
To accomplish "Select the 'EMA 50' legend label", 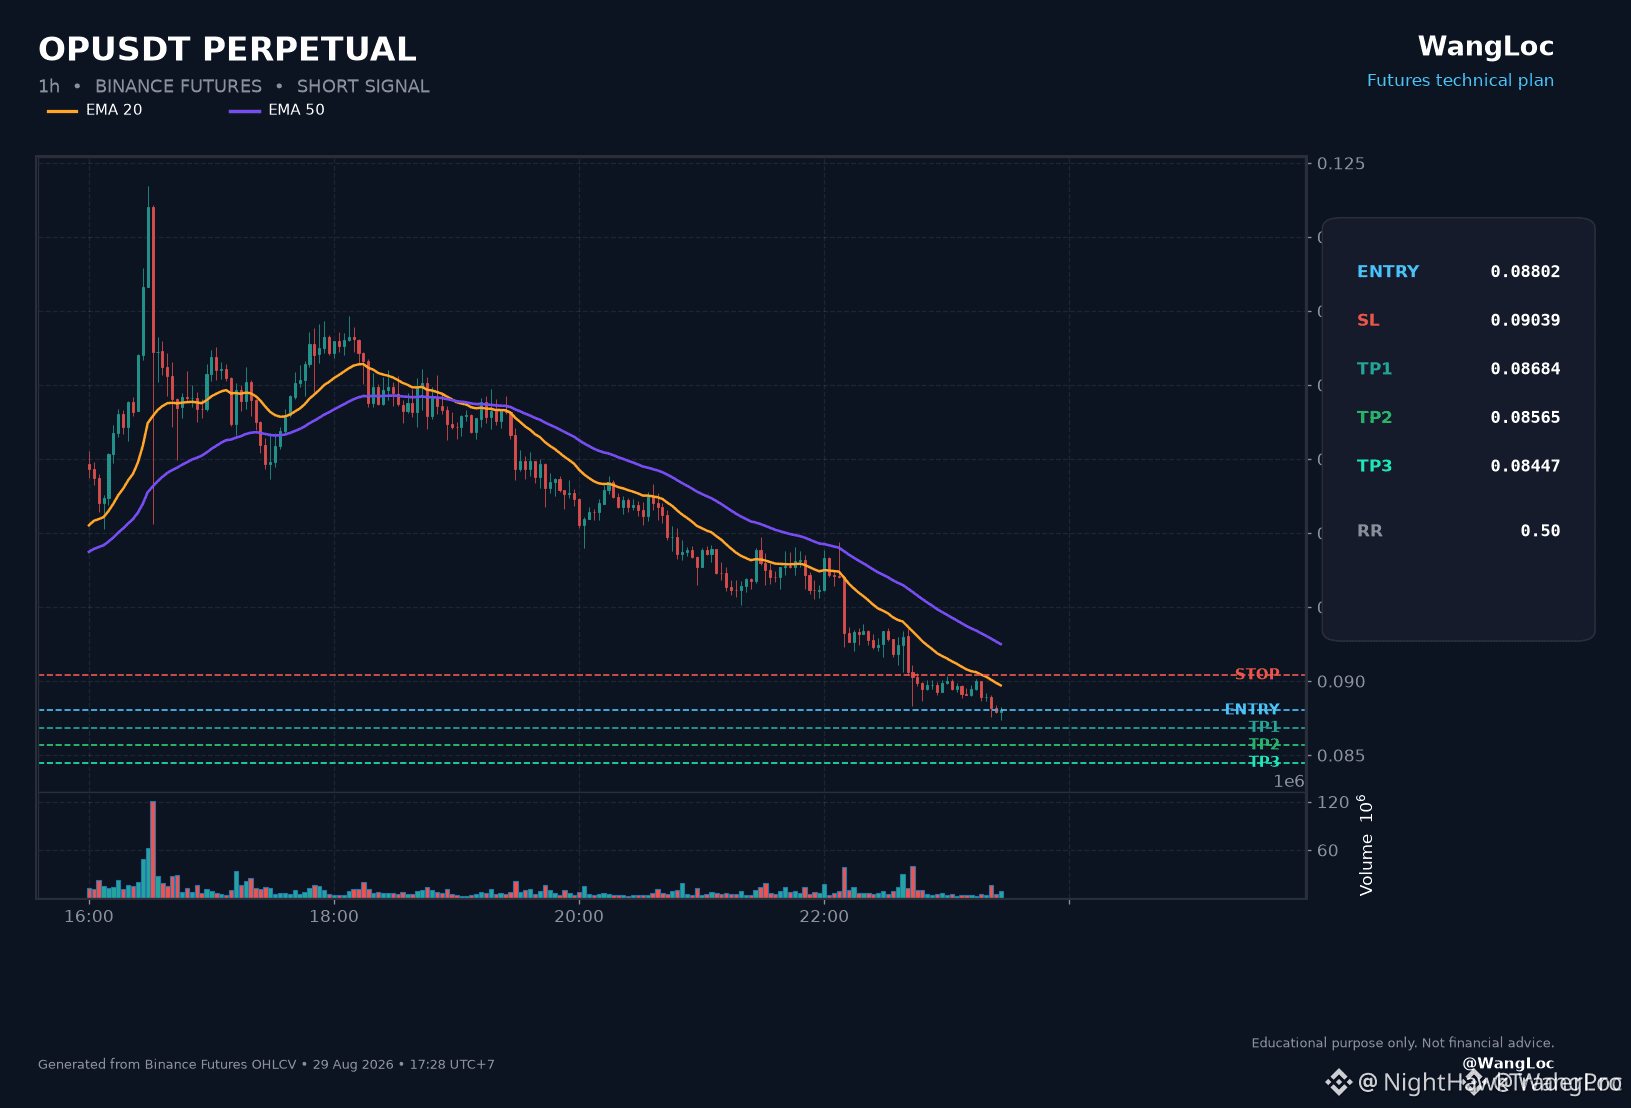I will coord(296,110).
